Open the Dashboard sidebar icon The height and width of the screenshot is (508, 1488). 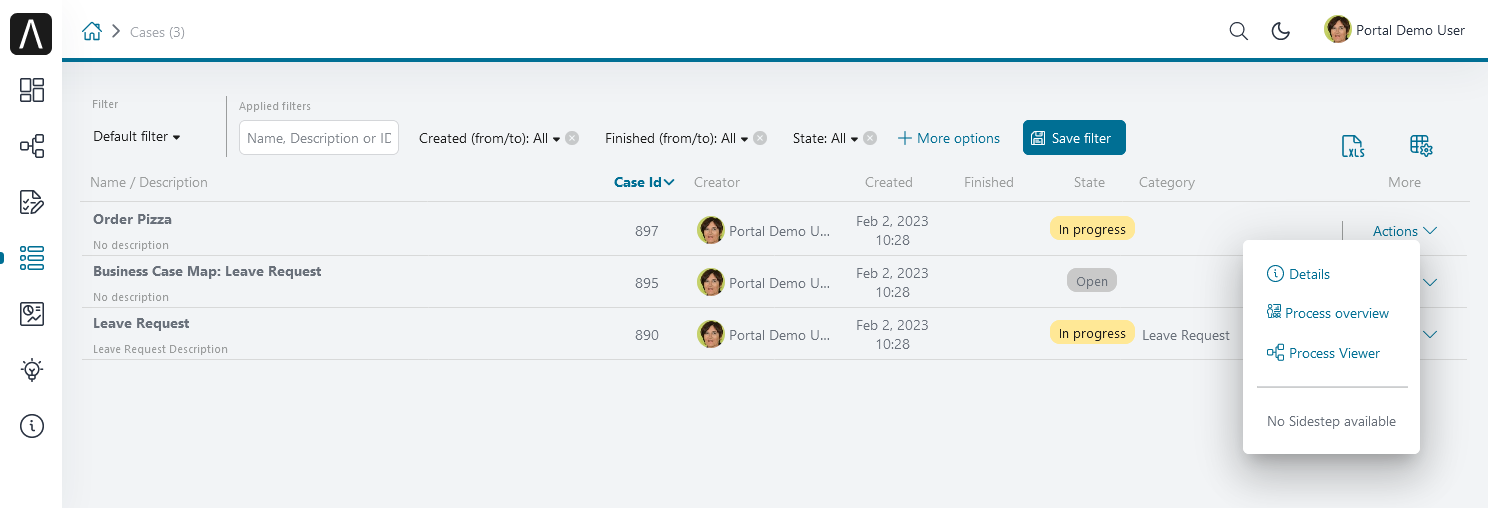tap(32, 90)
